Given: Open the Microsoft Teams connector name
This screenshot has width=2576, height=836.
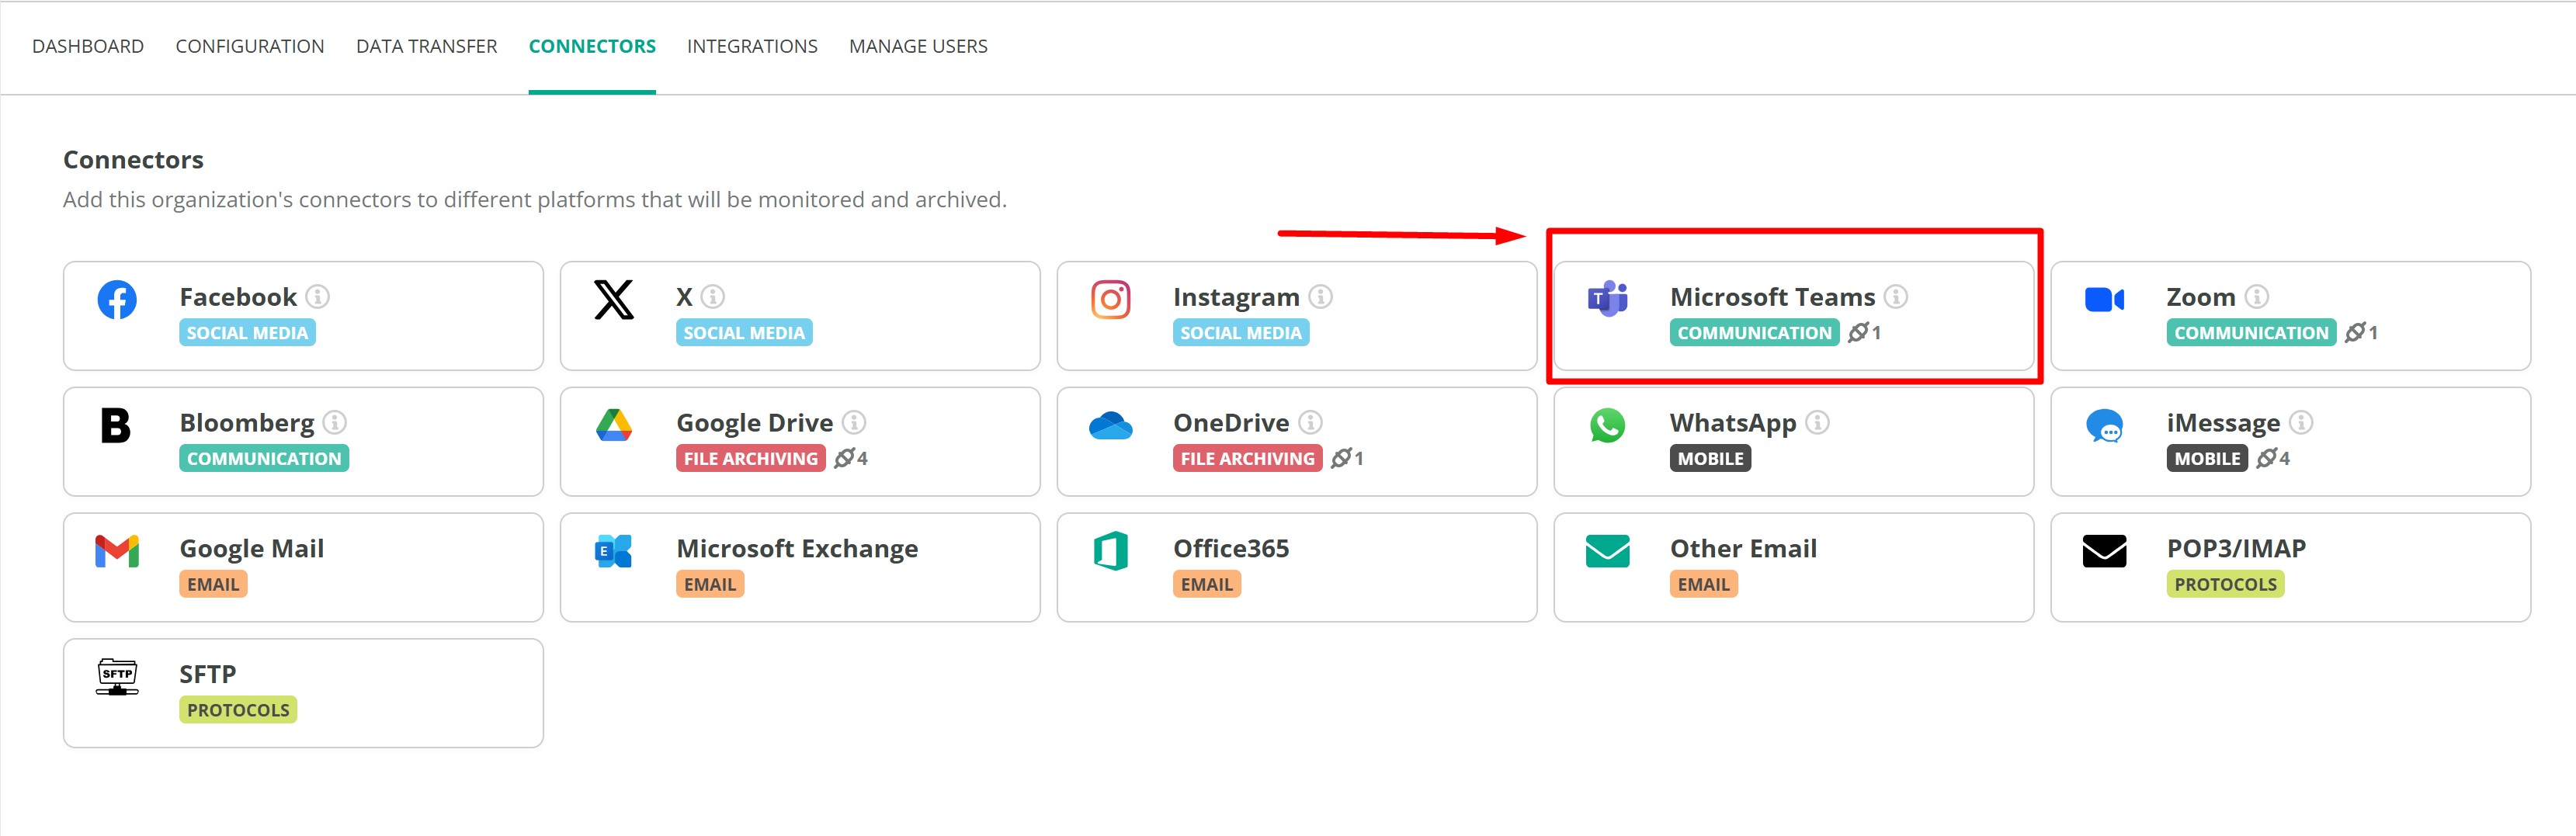Looking at the screenshot, I should [x=1772, y=297].
